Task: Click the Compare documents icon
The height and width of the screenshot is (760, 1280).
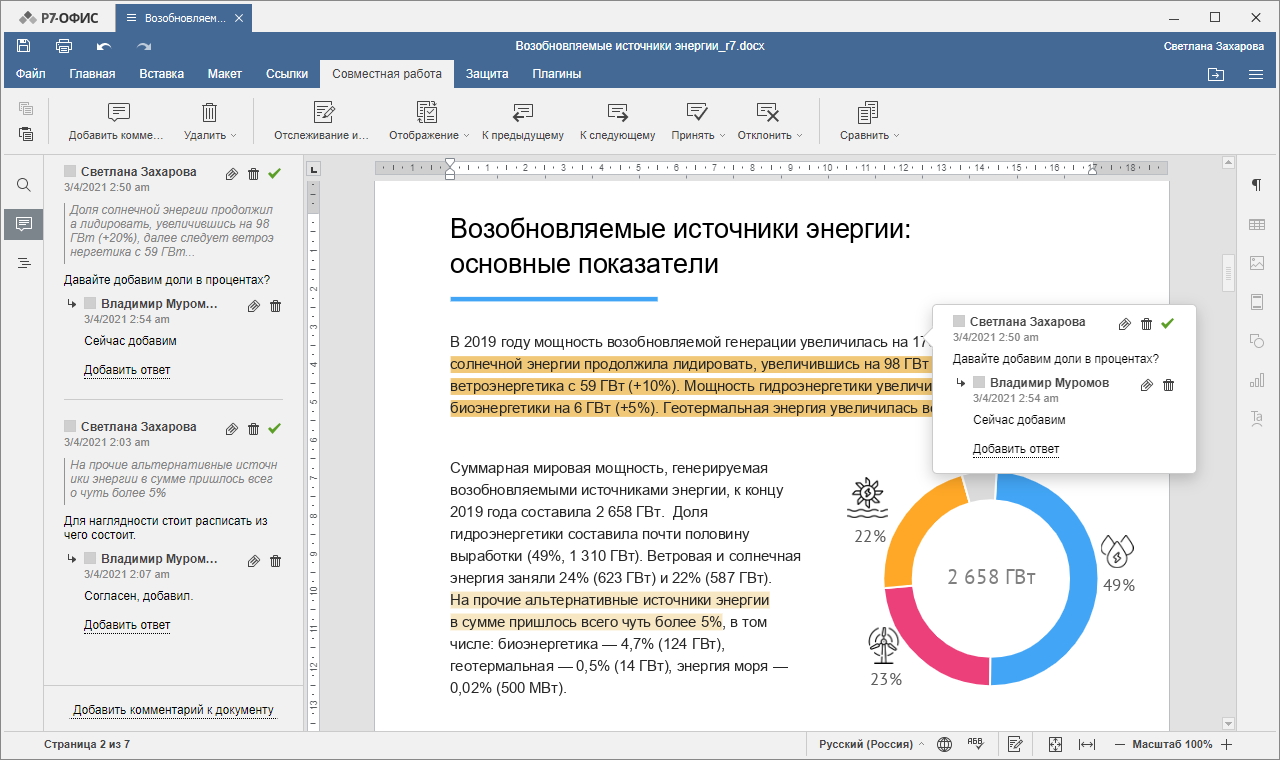Action: click(x=868, y=112)
